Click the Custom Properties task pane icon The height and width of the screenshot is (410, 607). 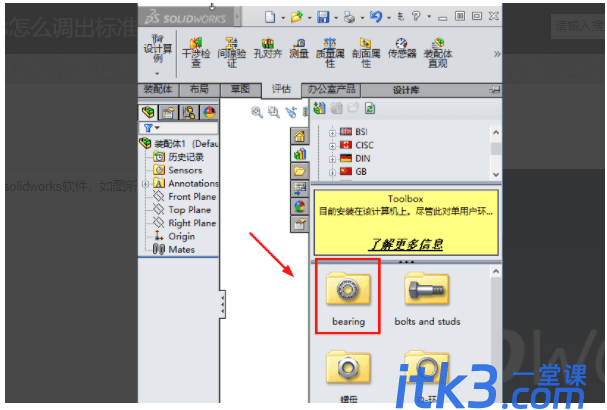pyautogui.click(x=299, y=223)
